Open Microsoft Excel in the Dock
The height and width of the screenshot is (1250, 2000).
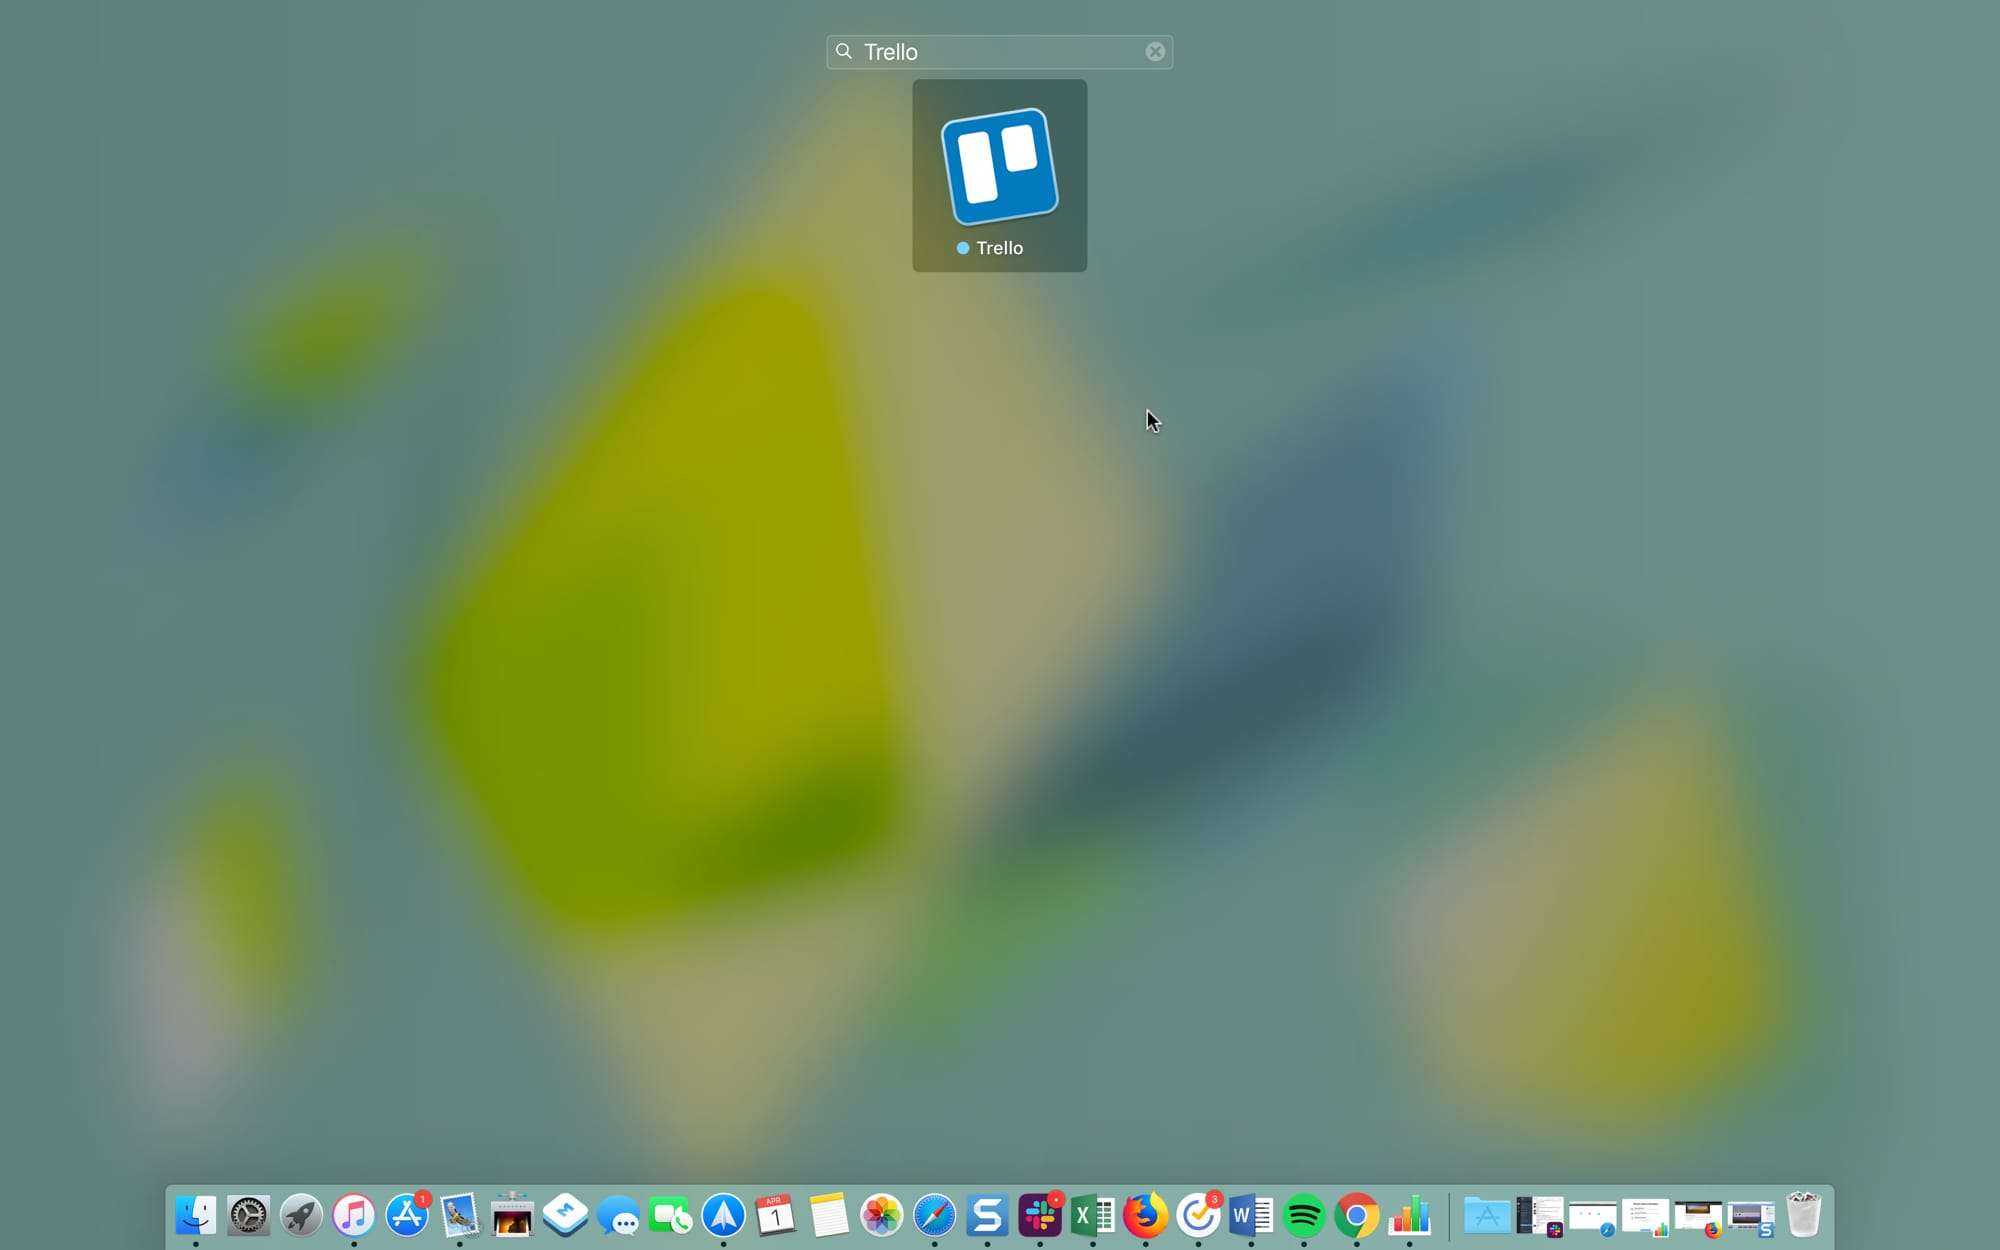1092,1216
